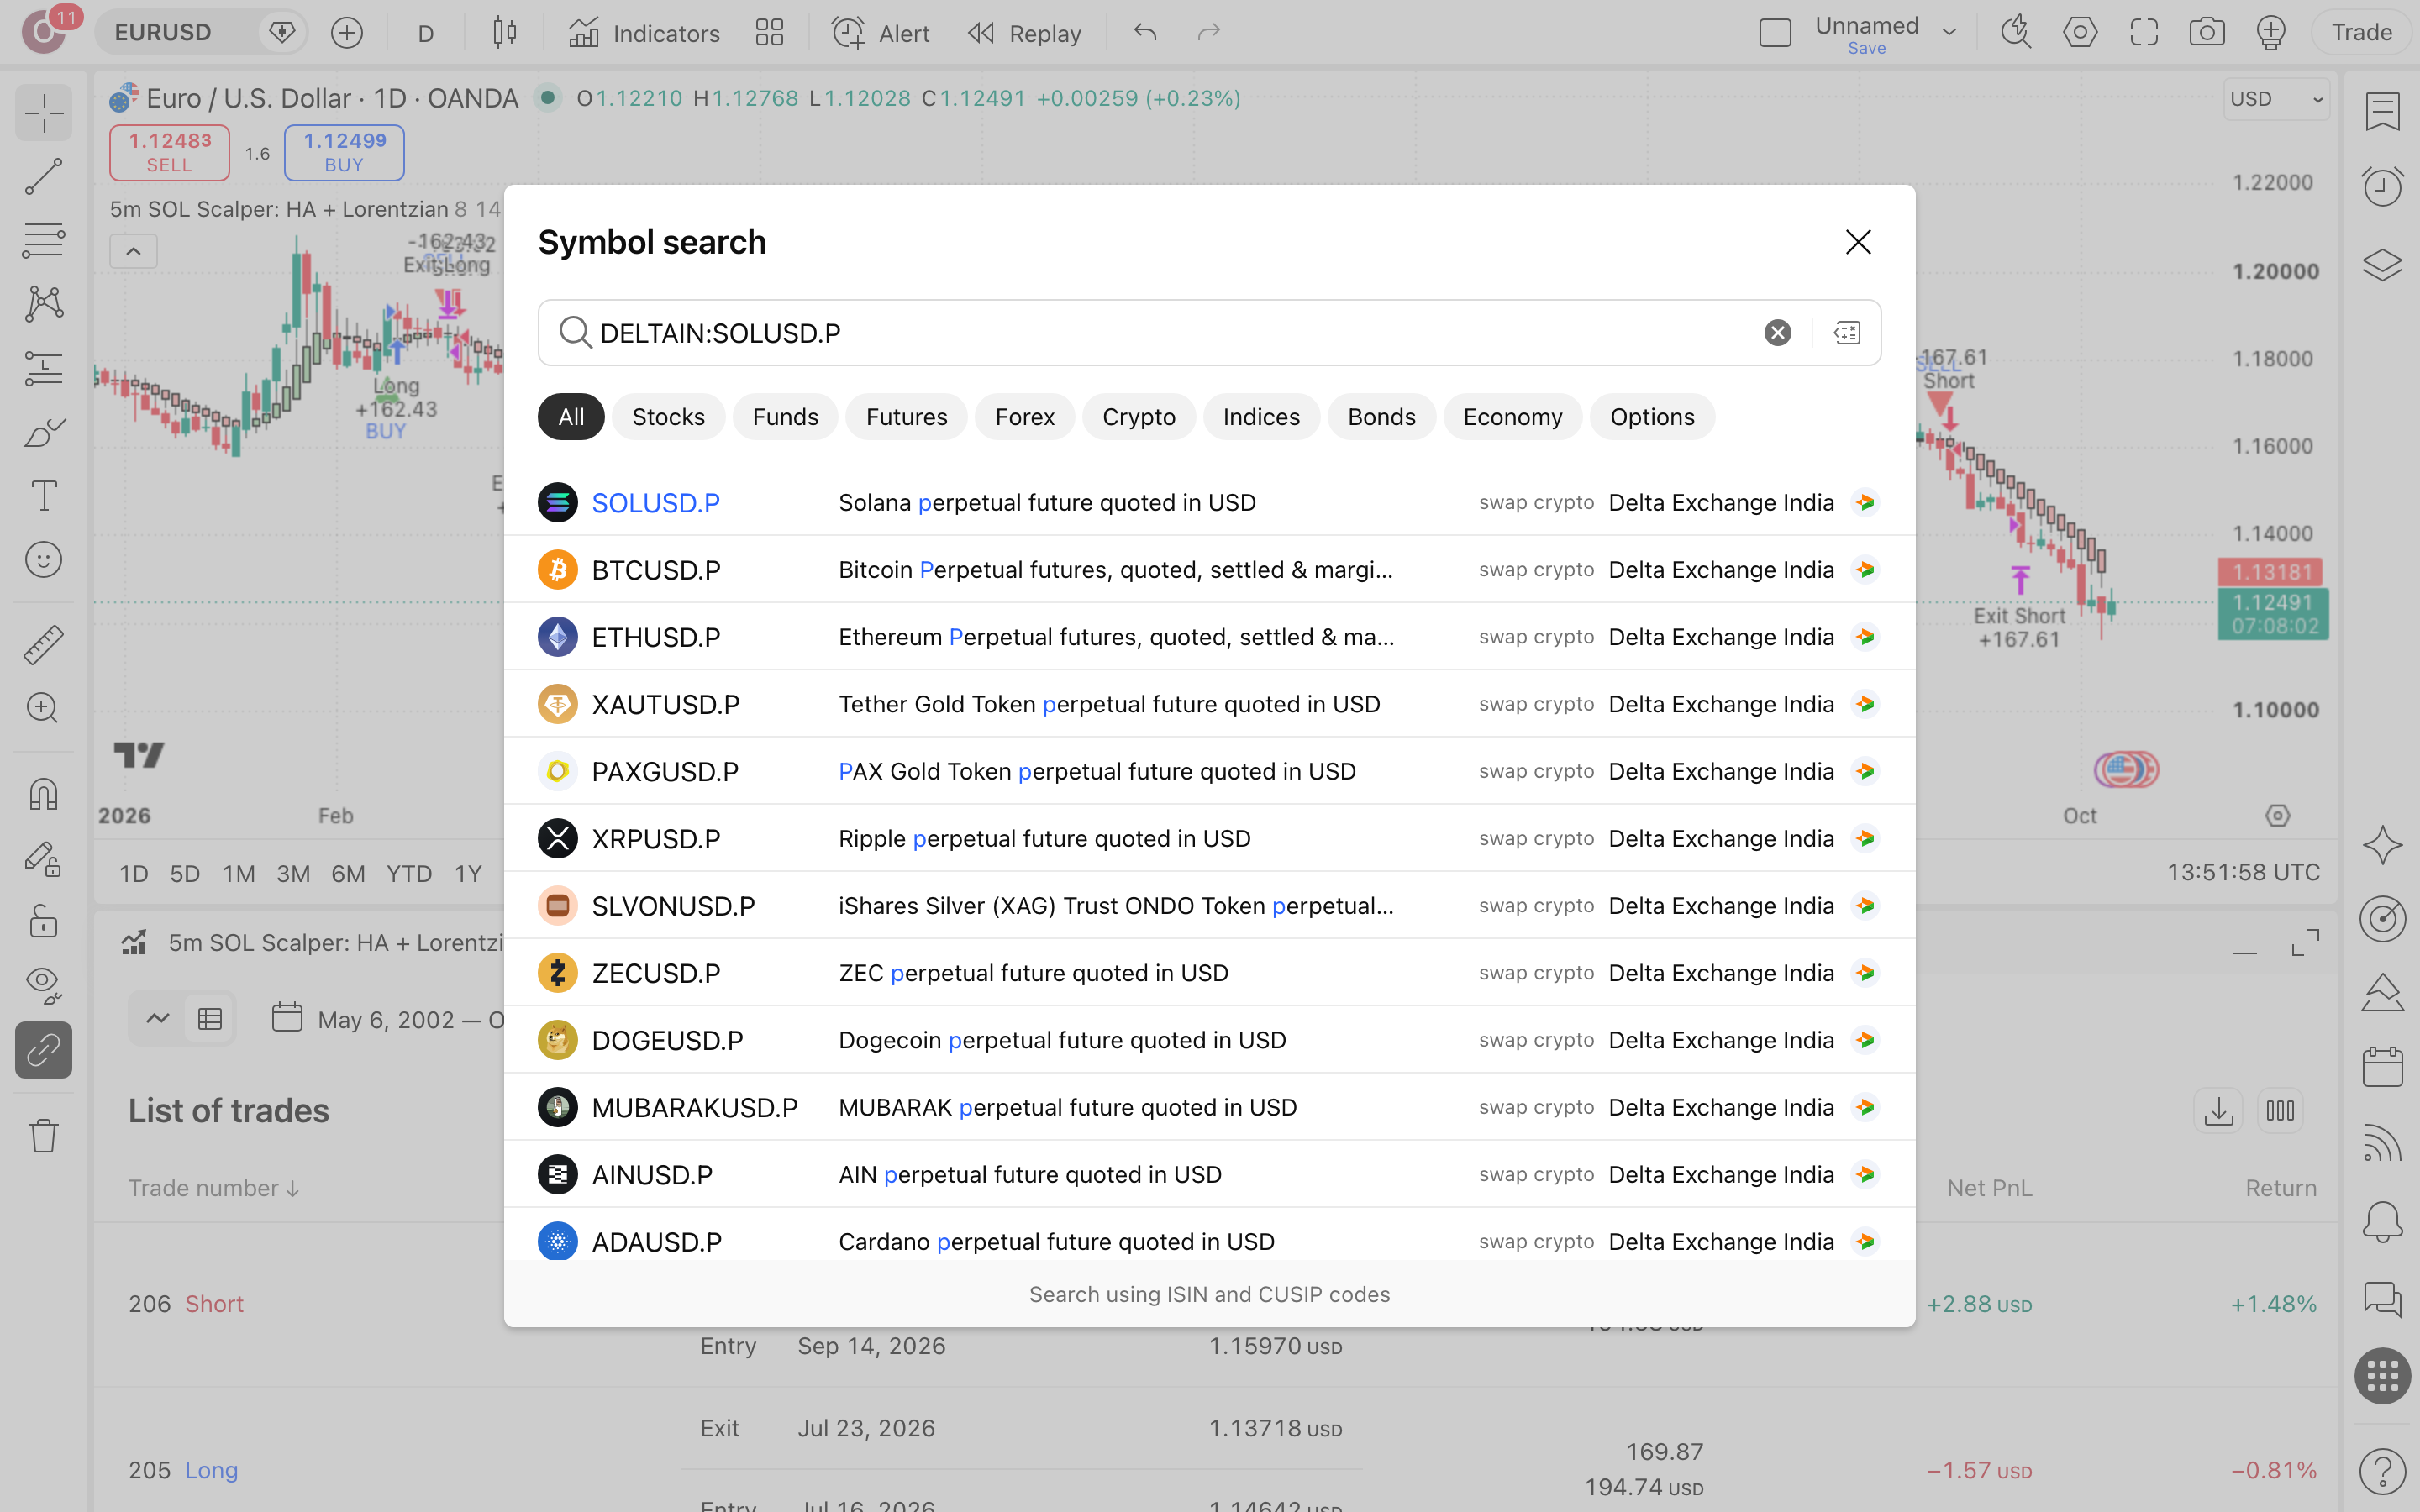Click the 1.12499 BUY button

(344, 152)
